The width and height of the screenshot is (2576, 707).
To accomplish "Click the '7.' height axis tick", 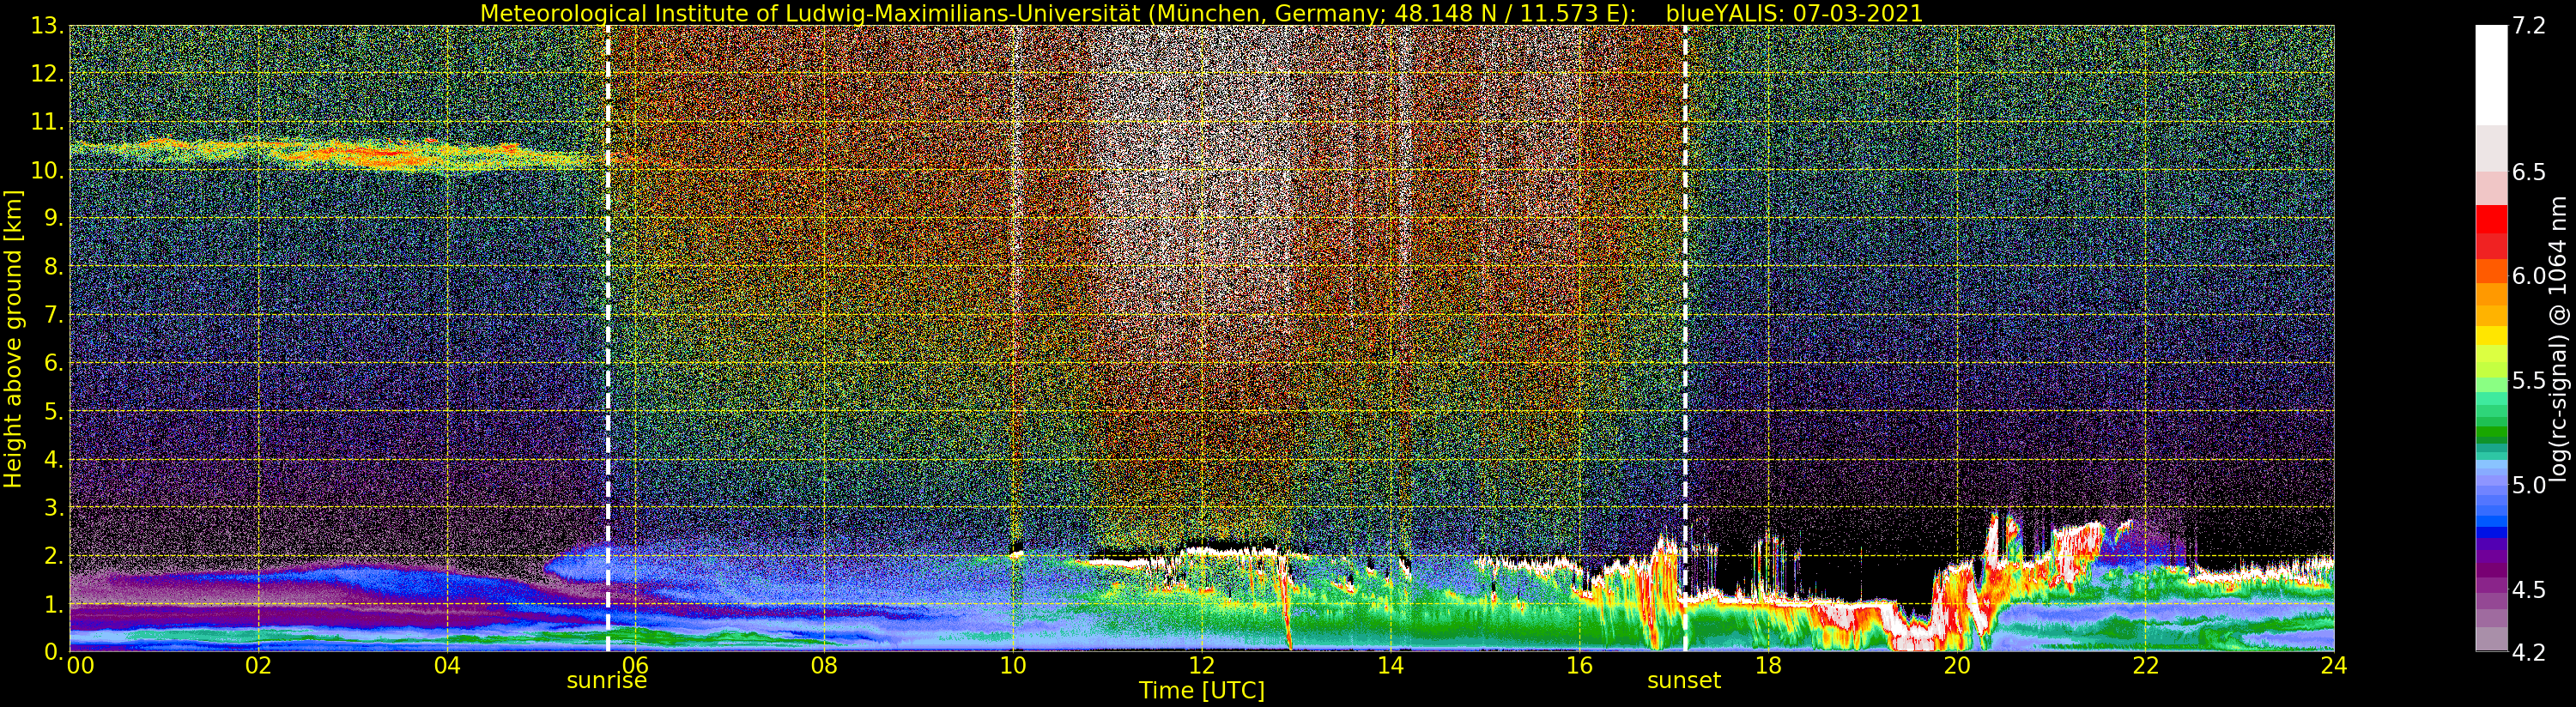I will click(x=53, y=315).
